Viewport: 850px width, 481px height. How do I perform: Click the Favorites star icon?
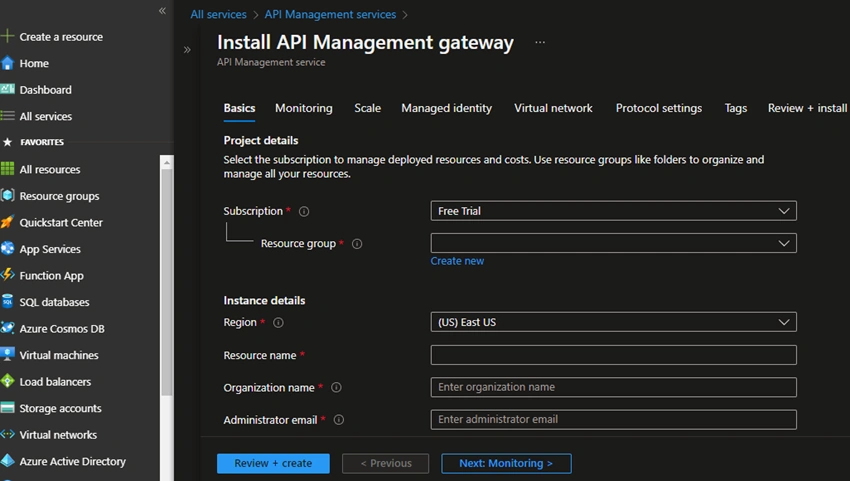(8, 142)
